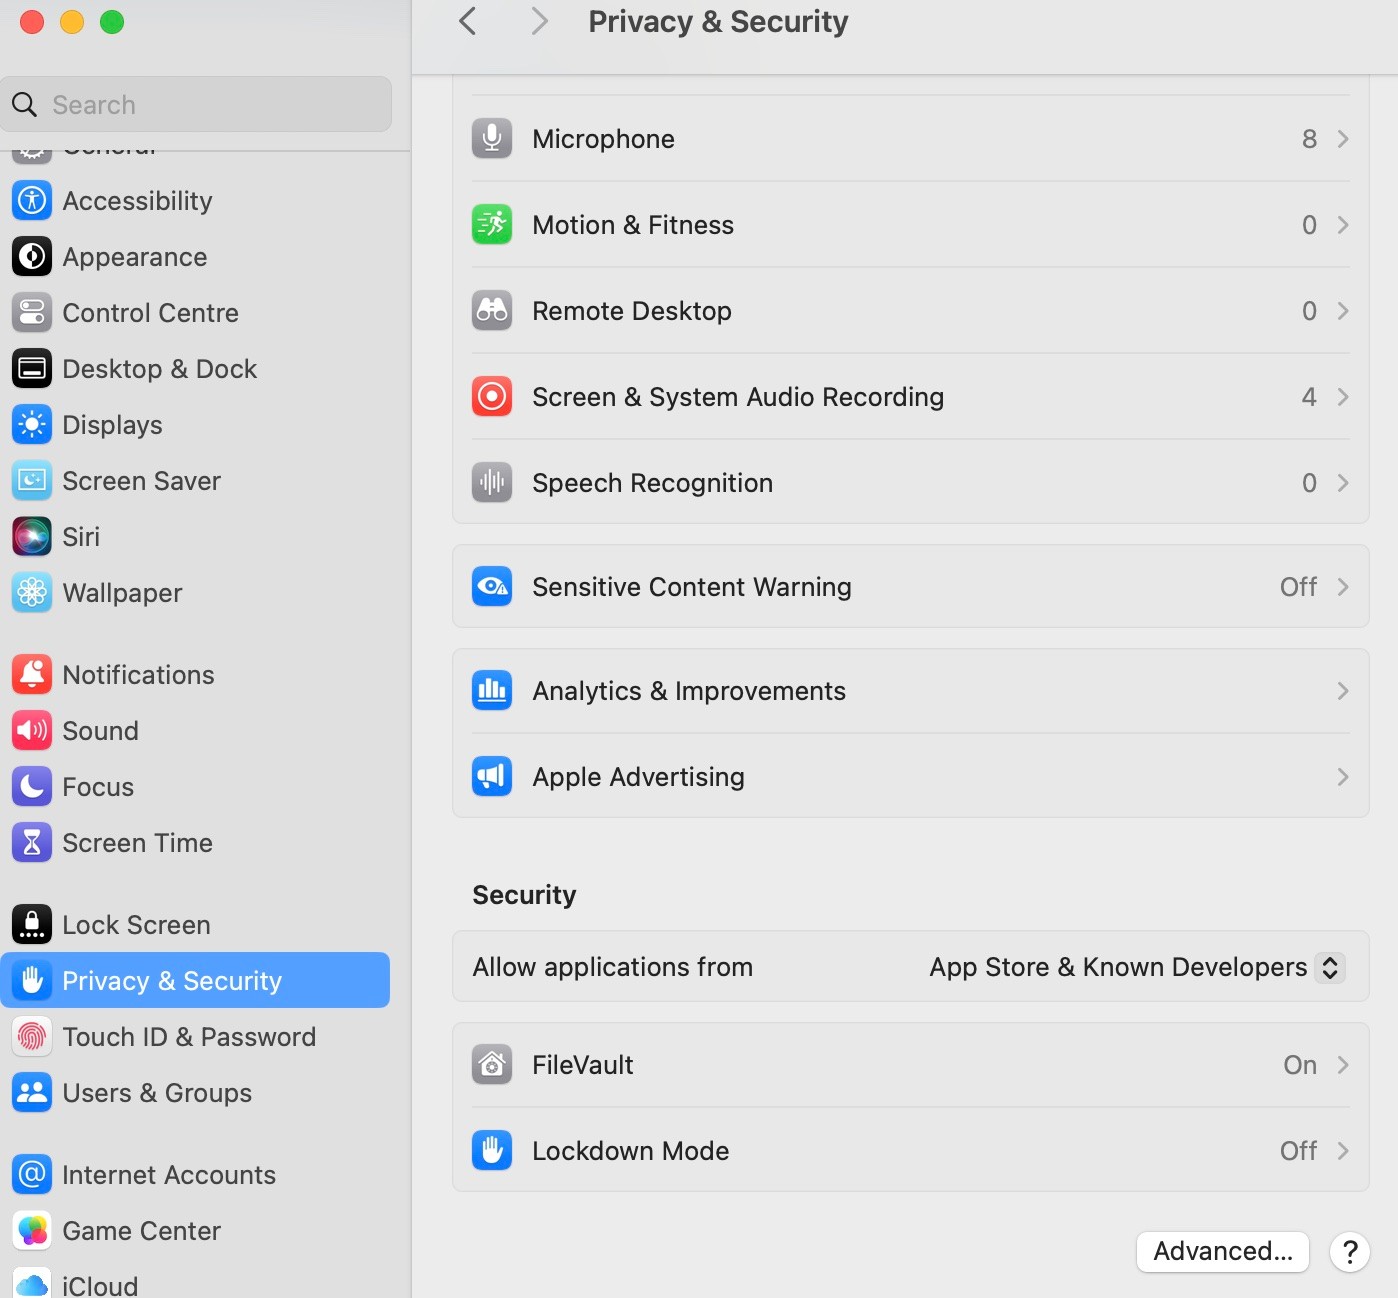
Task: Expand Screen & System Audio Recording chevron
Action: (1343, 397)
